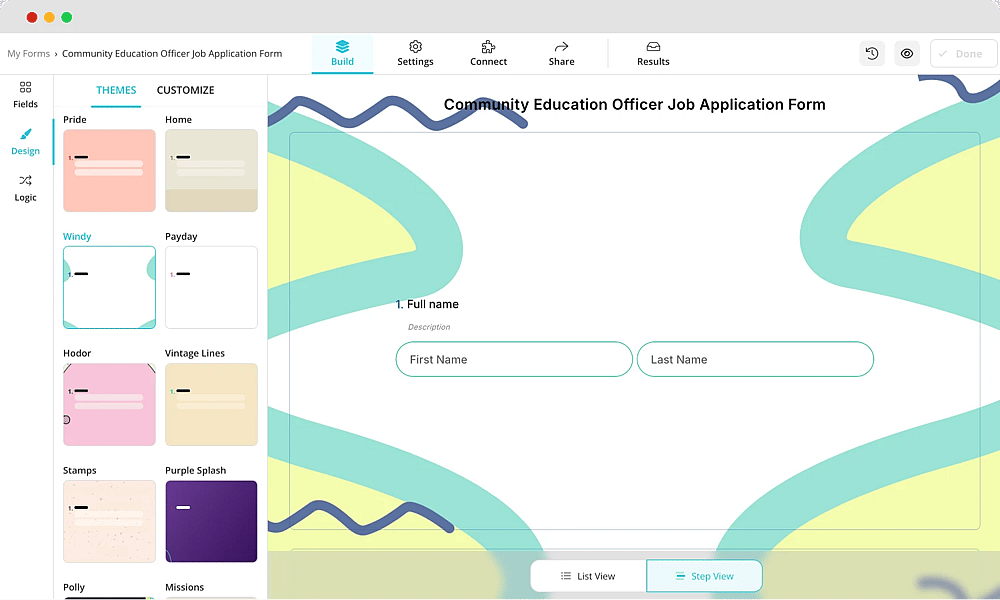1000x600 pixels.
Task: Click the revision history clock icon
Action: [x=872, y=54]
